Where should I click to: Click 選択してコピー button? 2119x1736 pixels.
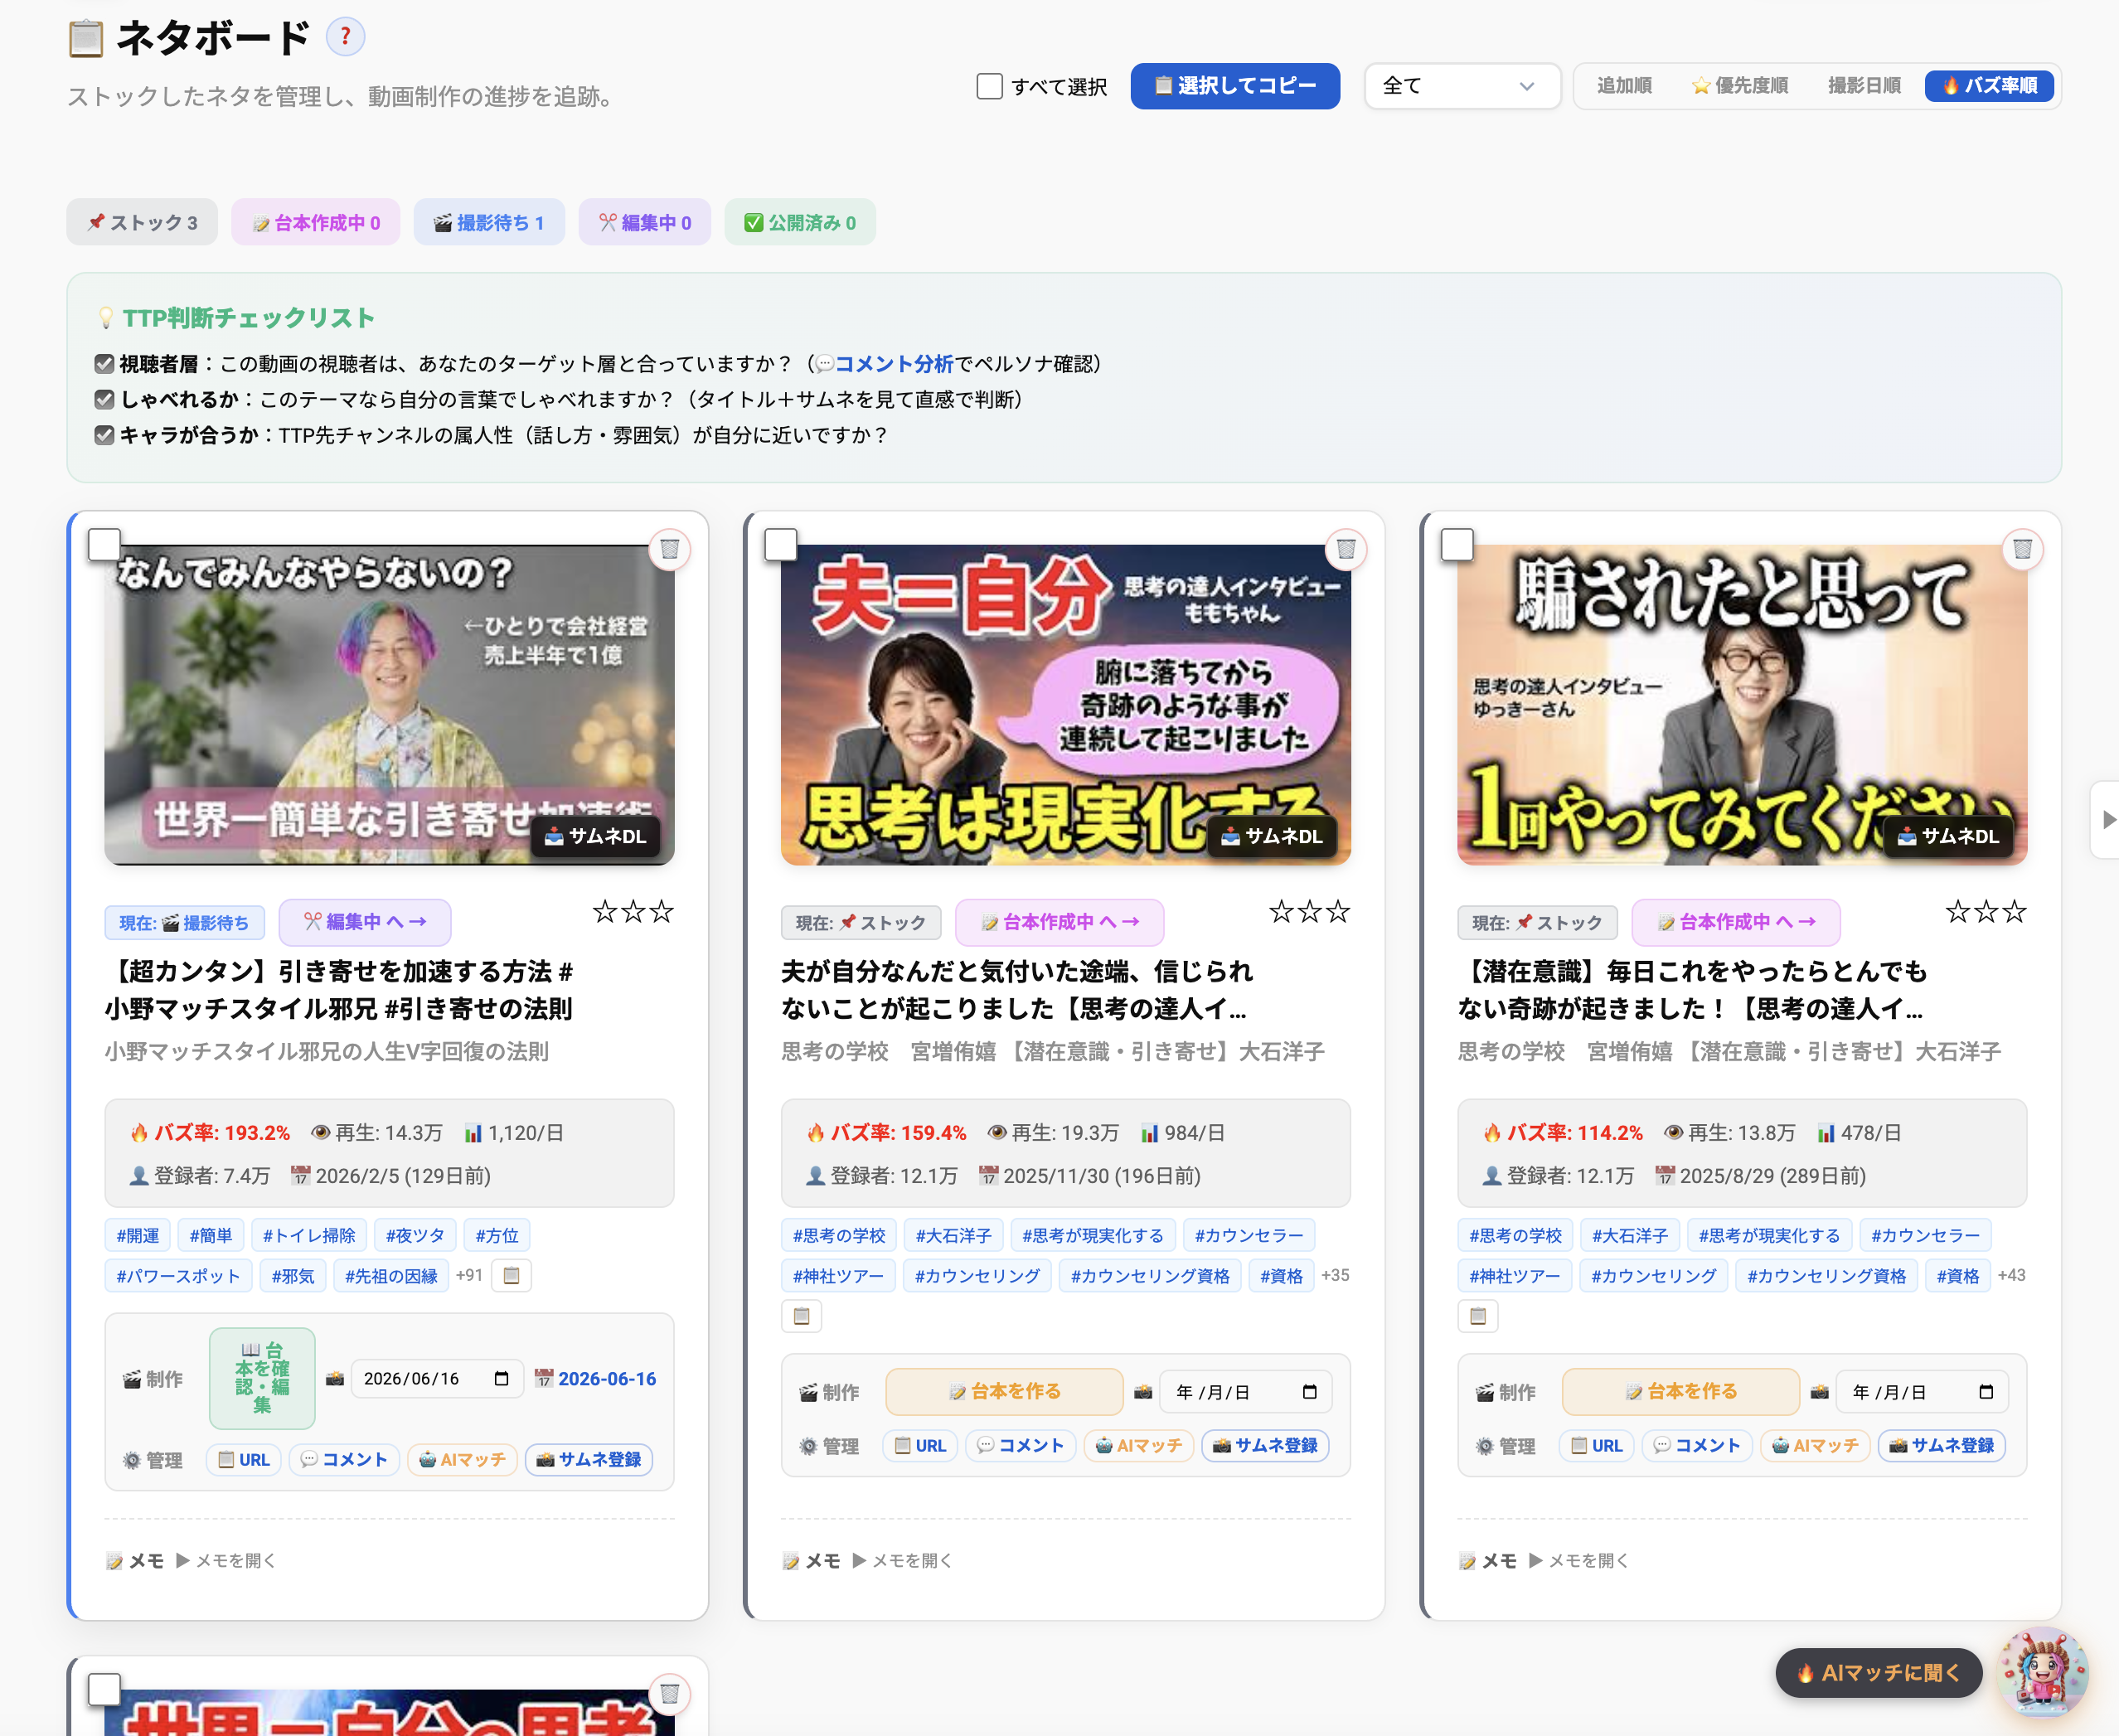(1235, 86)
